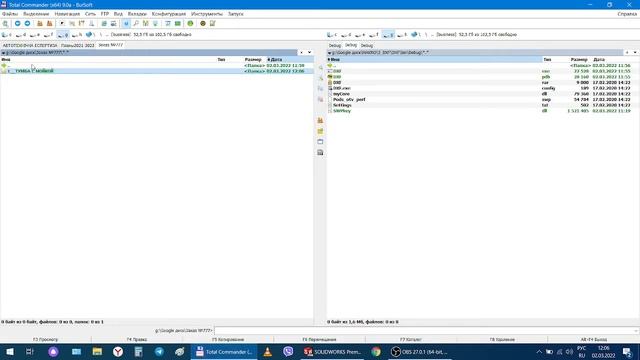
Task: Switch to the Заказ №777 tab
Action: click(110, 45)
